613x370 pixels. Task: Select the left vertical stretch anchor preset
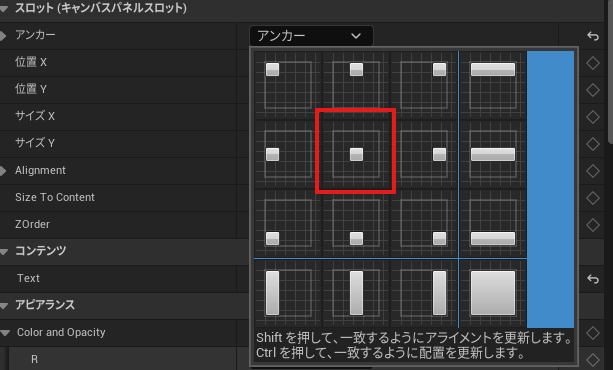[288, 293]
